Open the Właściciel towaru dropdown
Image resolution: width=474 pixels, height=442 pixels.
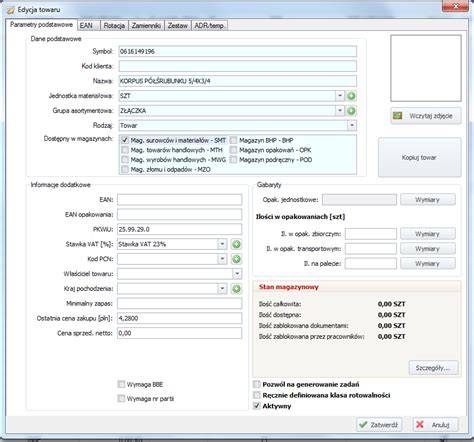pos(237,274)
